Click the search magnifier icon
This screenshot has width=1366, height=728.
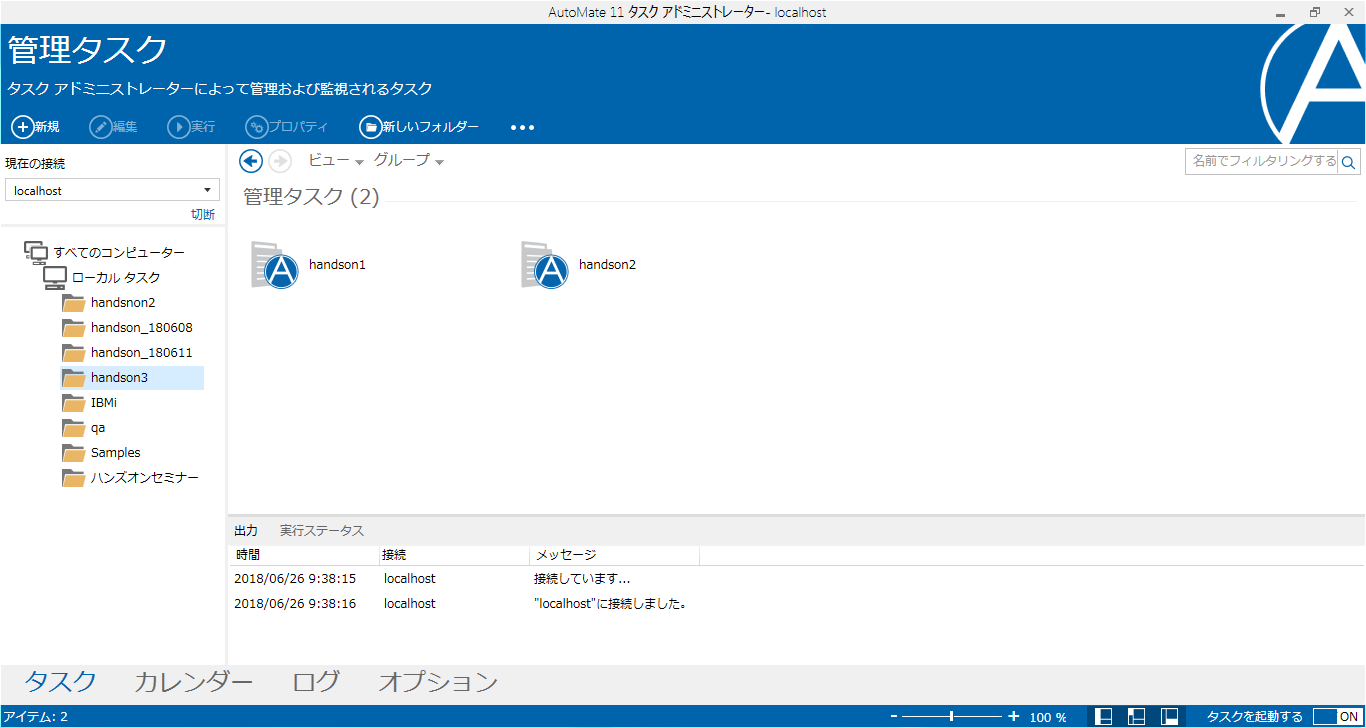pyautogui.click(x=1349, y=162)
